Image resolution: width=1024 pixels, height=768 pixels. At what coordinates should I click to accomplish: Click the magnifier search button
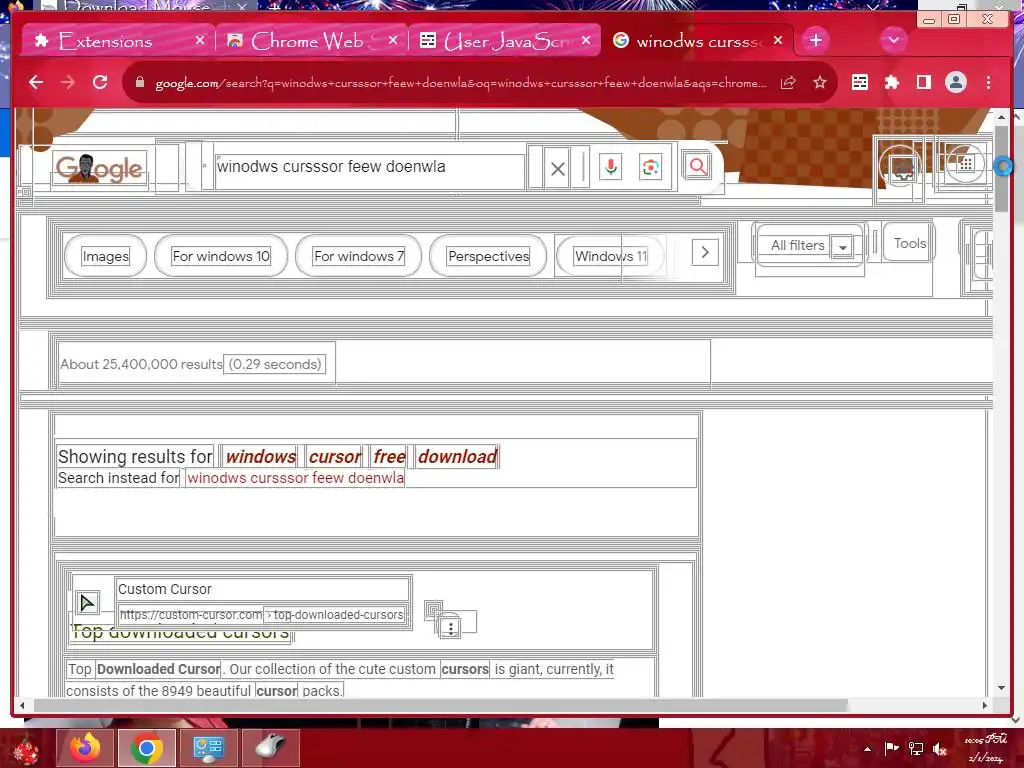pos(697,167)
